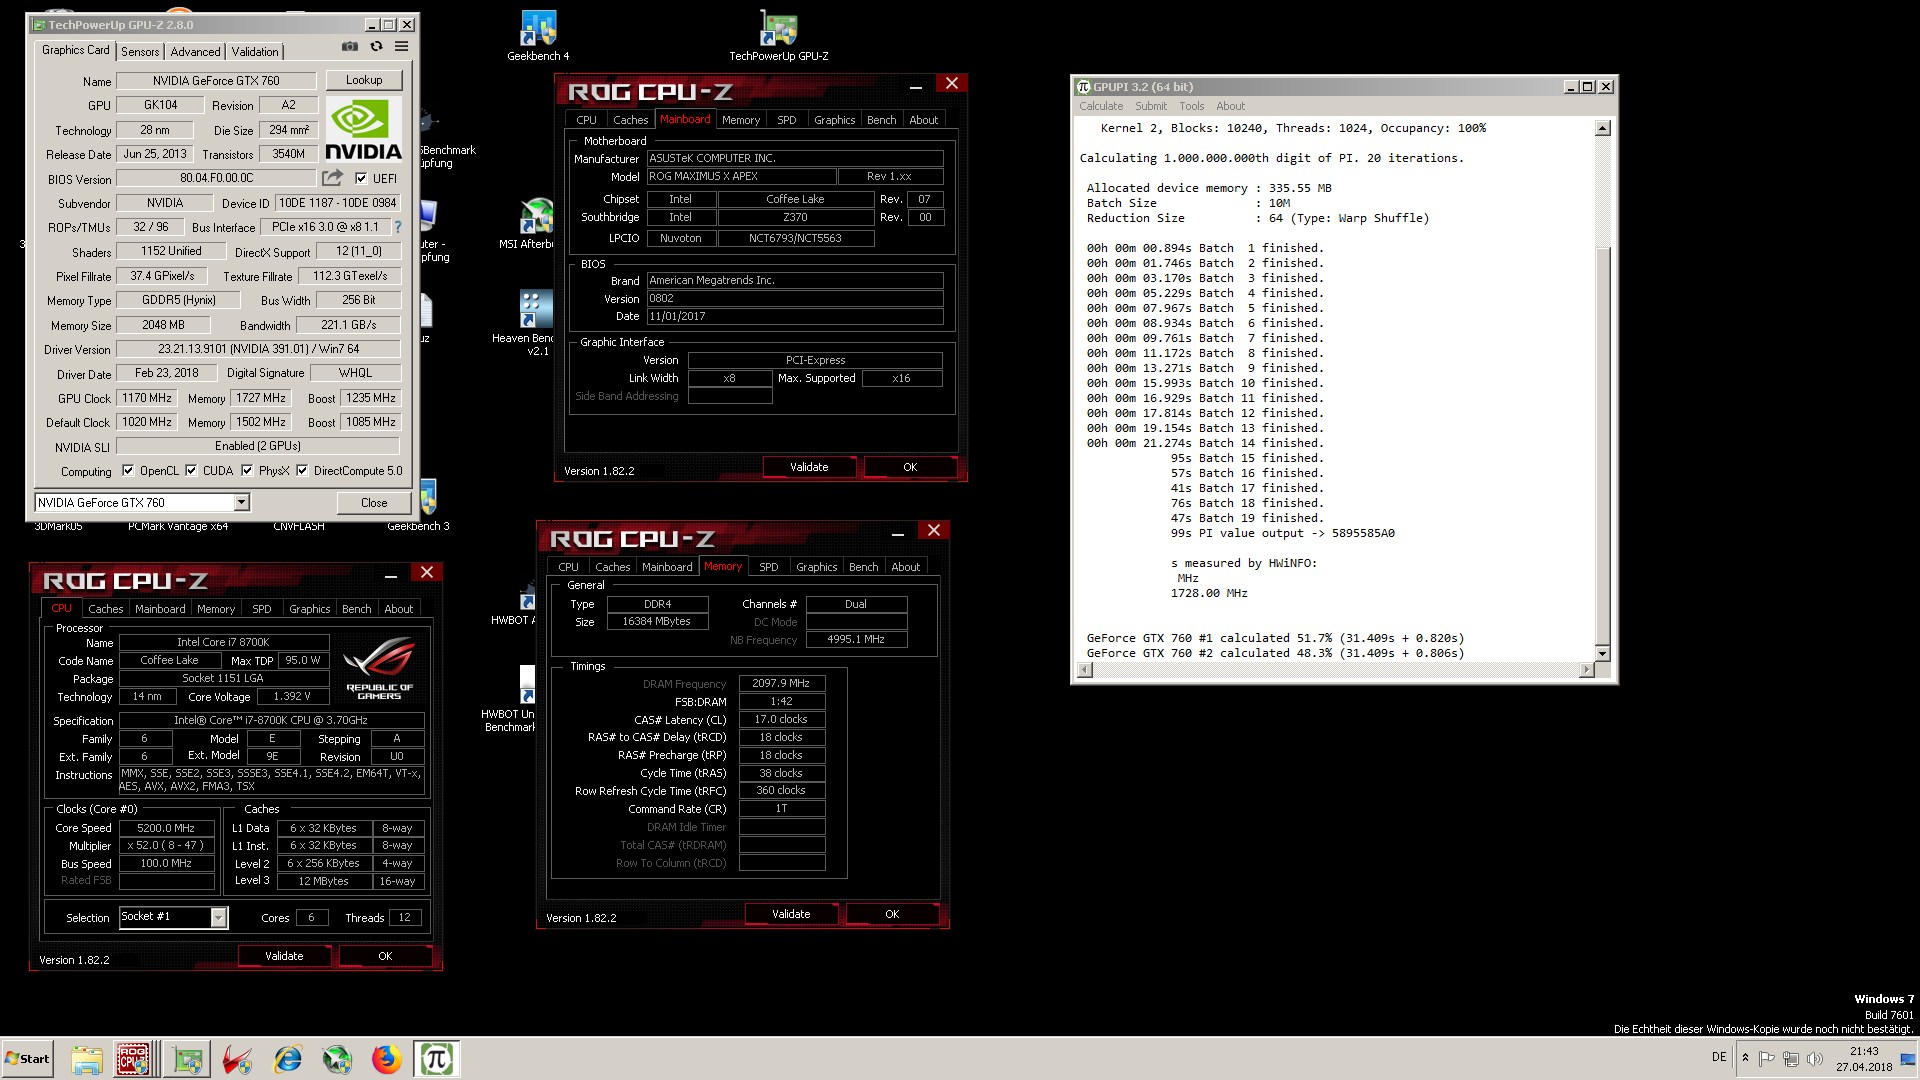Click the Close button in GPU-Z
This screenshot has height=1080, width=1920.
[374, 503]
